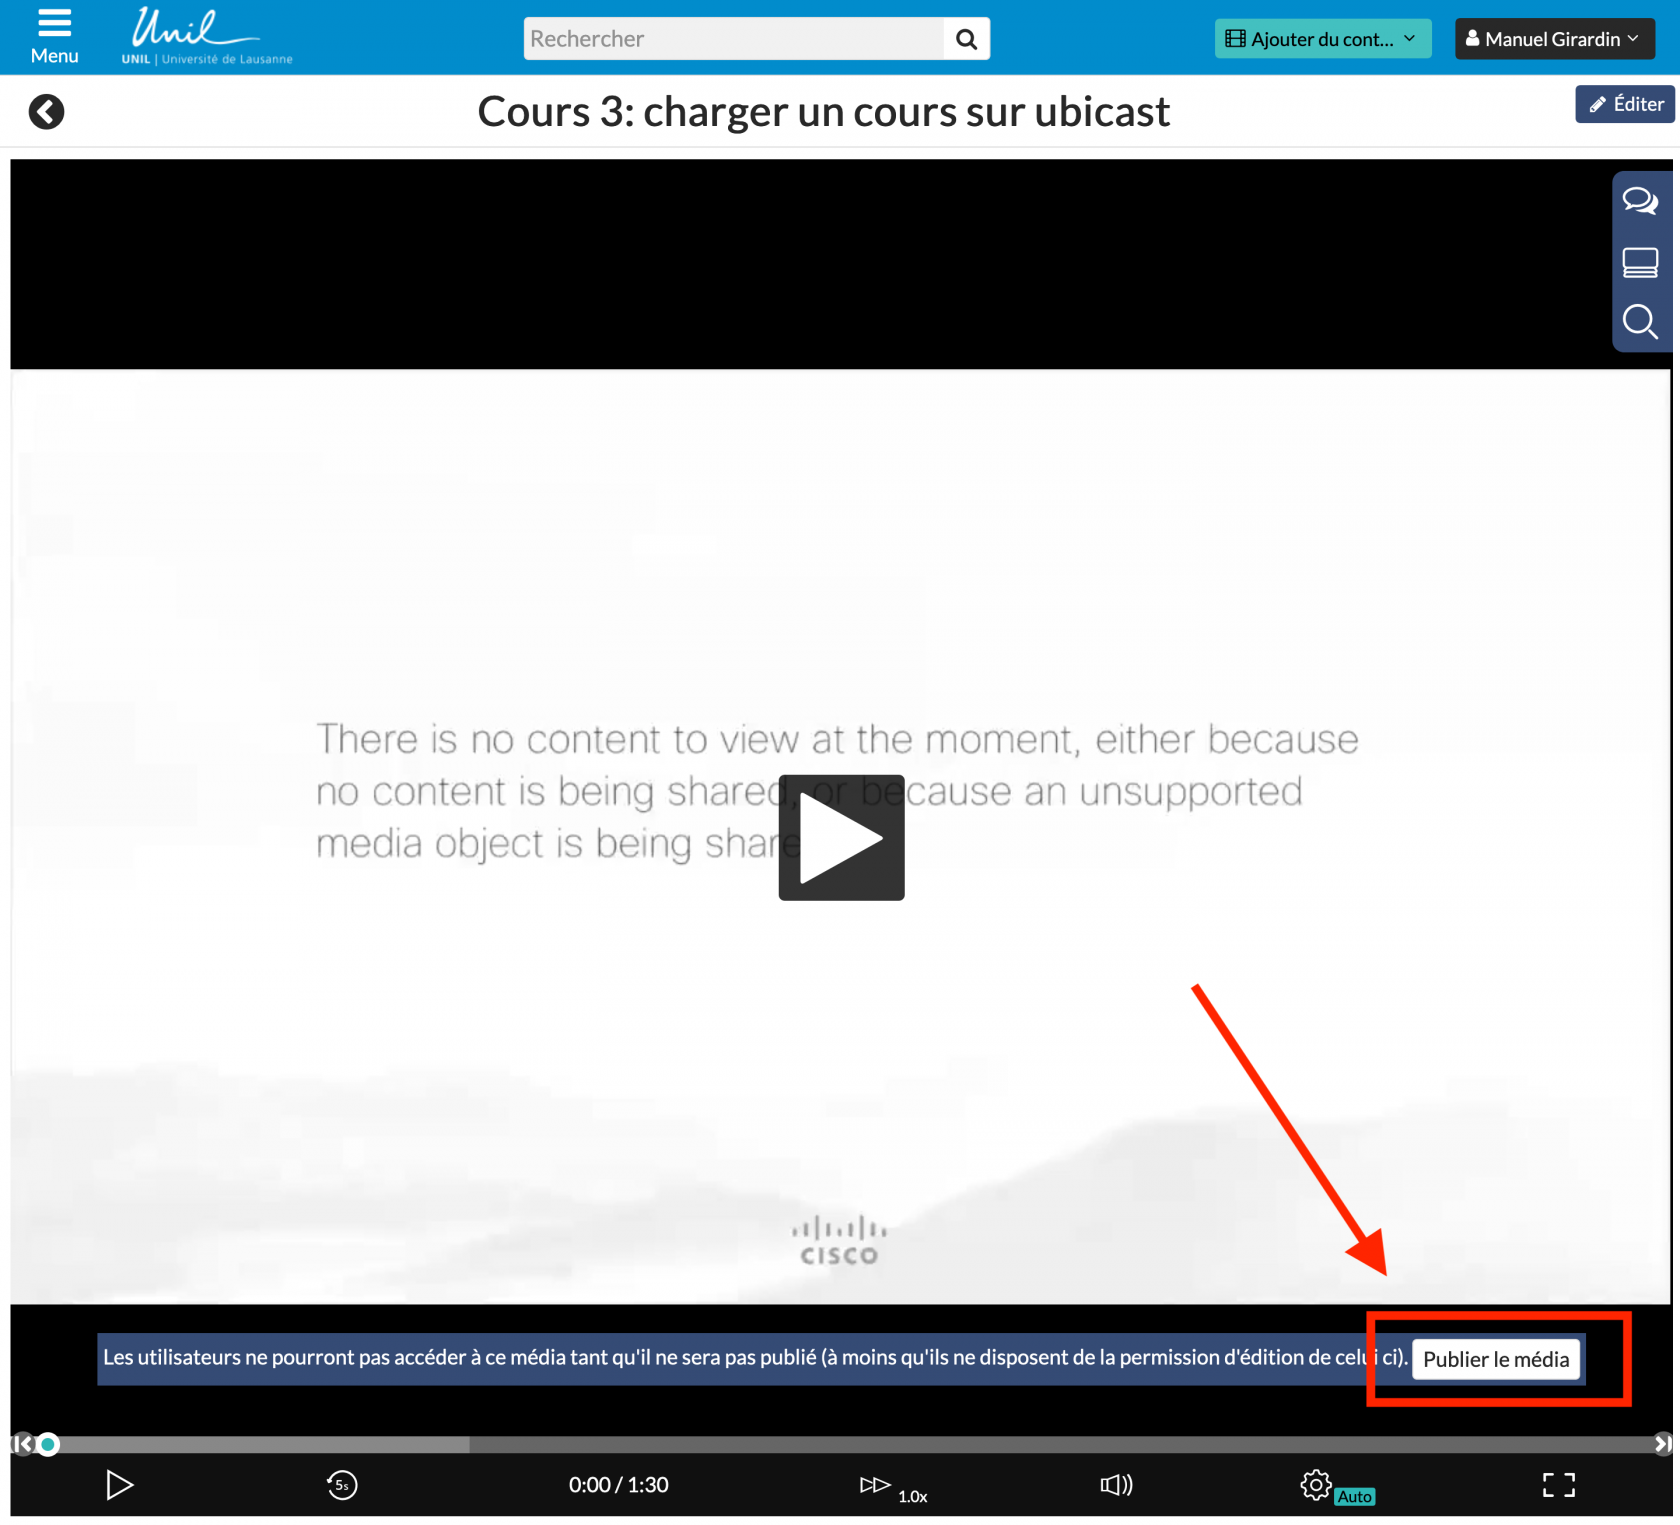Open the slides panel icon in sidebar
The height and width of the screenshot is (1525, 1680).
[x=1640, y=263]
